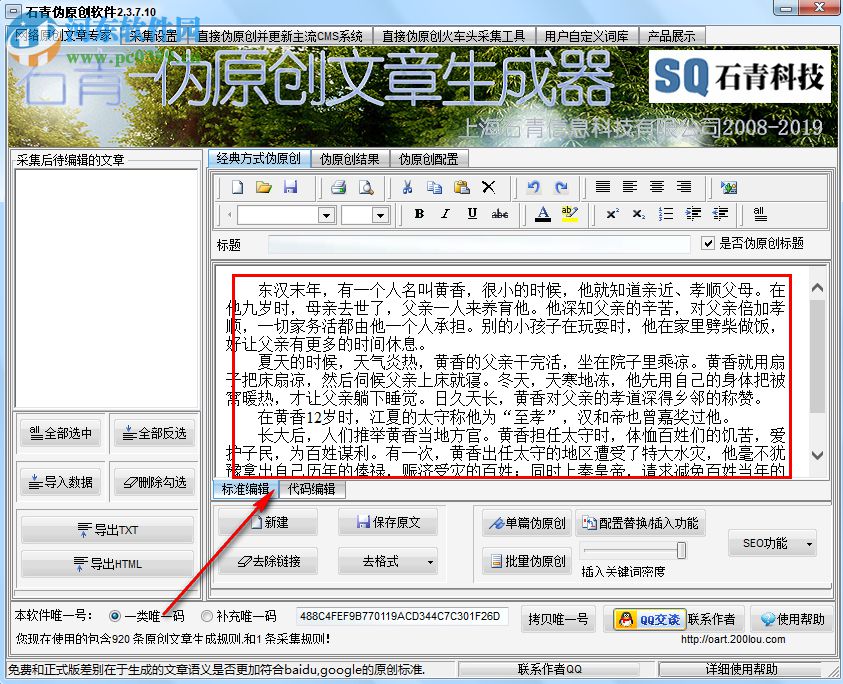Toggle bold formatting
The height and width of the screenshot is (684, 843).
(419, 214)
